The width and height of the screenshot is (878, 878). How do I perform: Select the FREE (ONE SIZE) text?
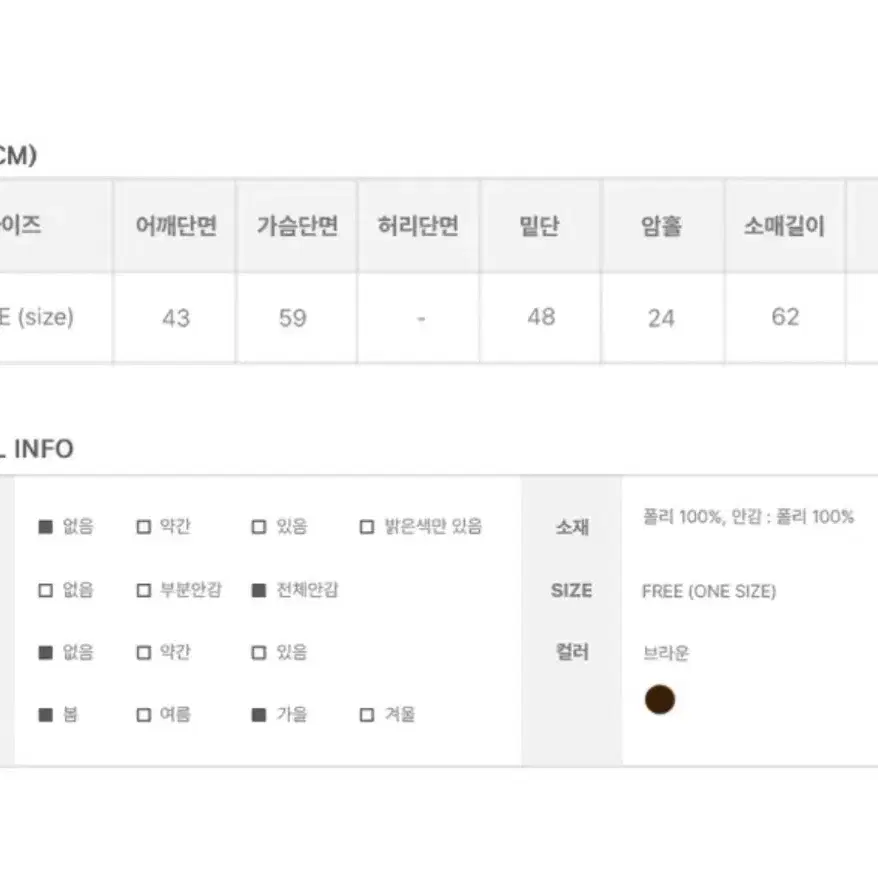pos(709,591)
